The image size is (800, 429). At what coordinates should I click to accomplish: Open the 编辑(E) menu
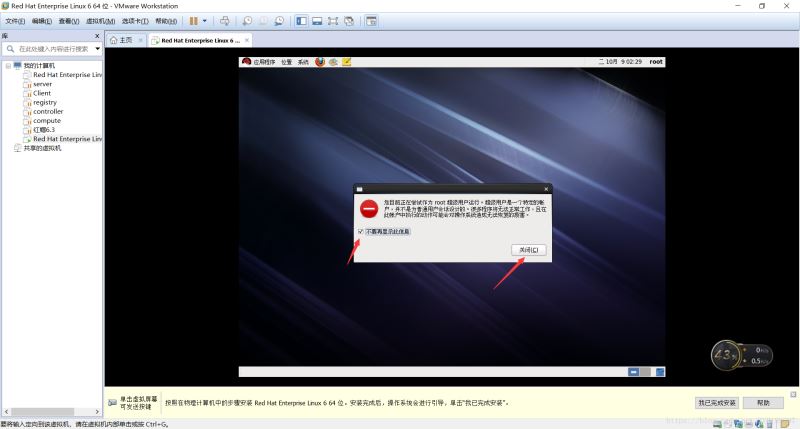point(42,21)
